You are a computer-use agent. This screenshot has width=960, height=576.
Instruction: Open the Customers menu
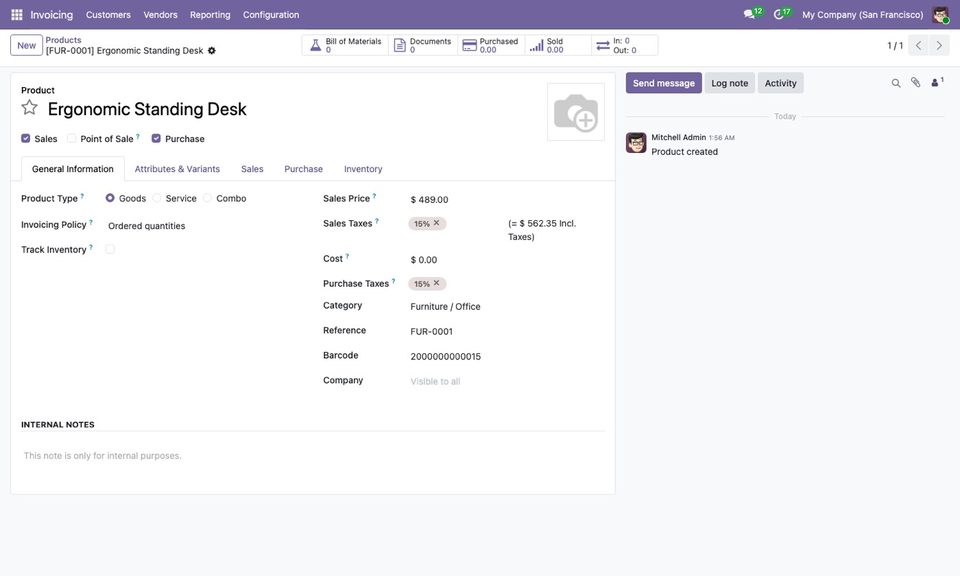pyautogui.click(x=108, y=15)
